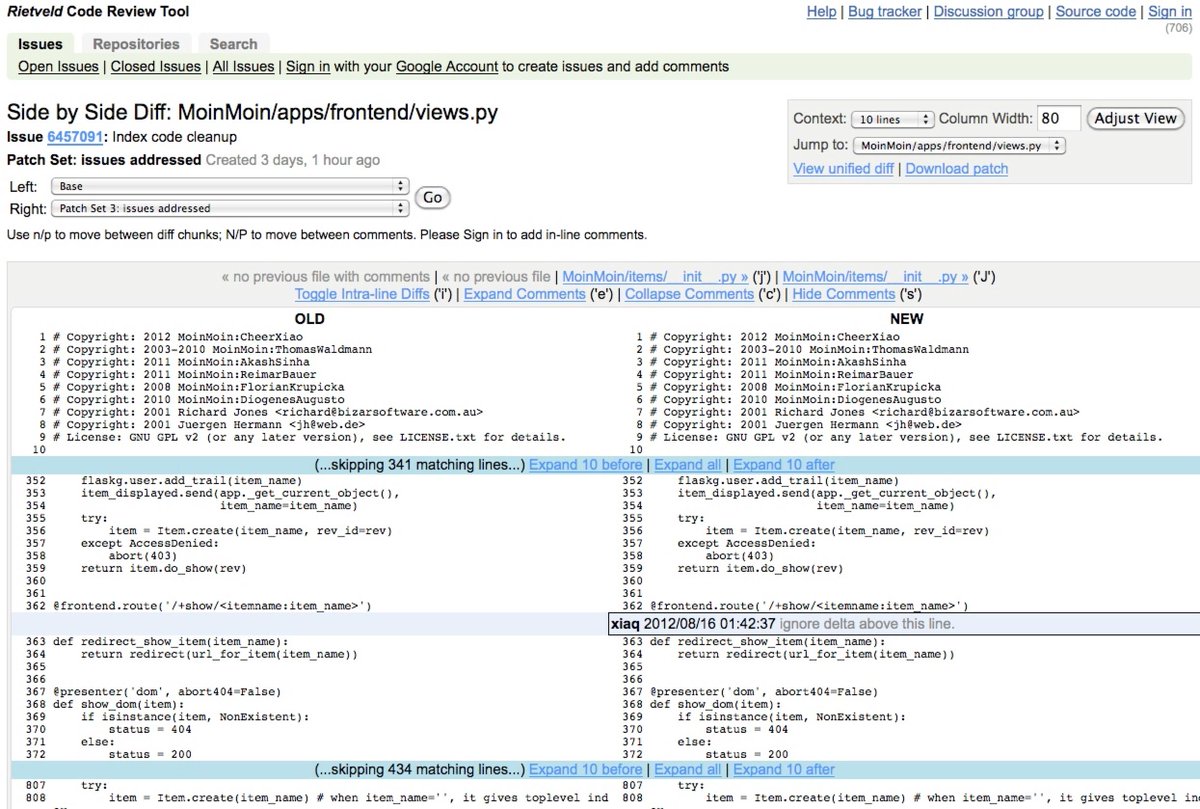Expand all in the 341 skipped lines bar
Image resolution: width=1200 pixels, height=809 pixels.
click(x=687, y=465)
